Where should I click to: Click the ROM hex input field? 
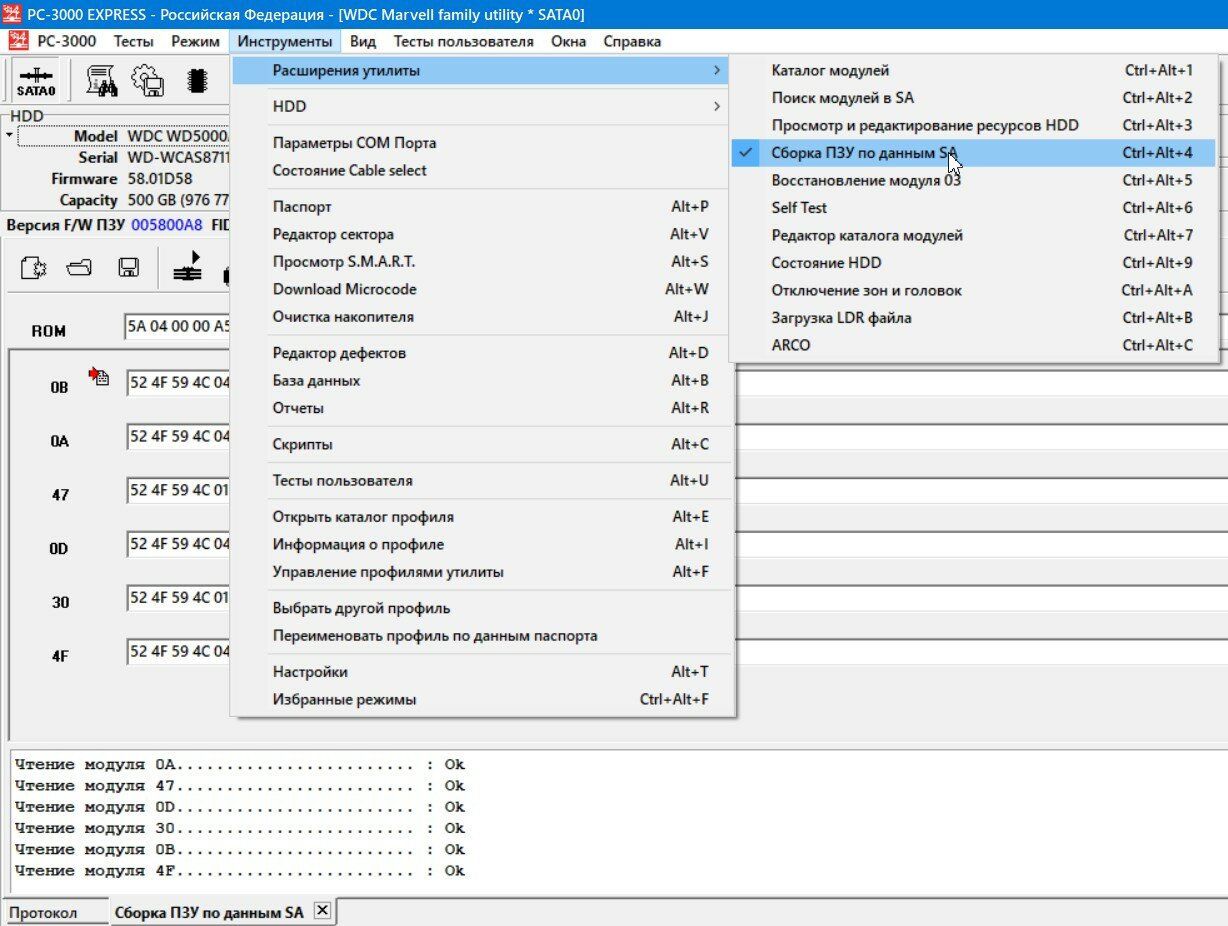[x=178, y=327]
